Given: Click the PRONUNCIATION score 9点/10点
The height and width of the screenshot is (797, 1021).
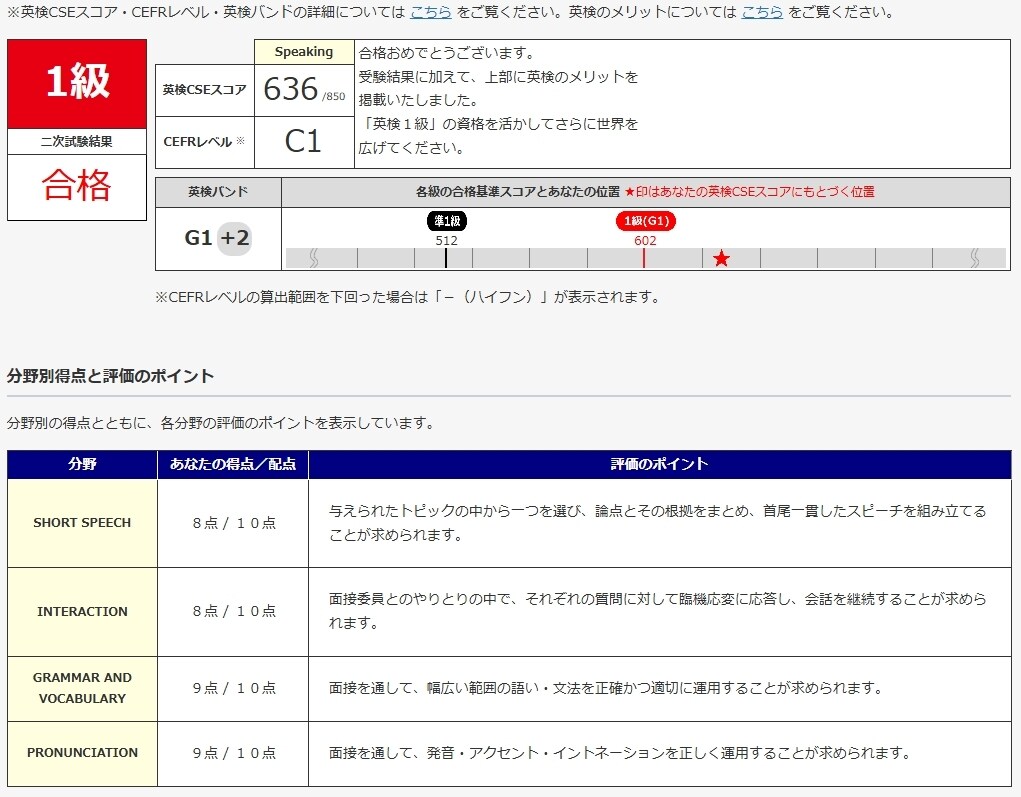Looking at the screenshot, I should click(x=234, y=753).
